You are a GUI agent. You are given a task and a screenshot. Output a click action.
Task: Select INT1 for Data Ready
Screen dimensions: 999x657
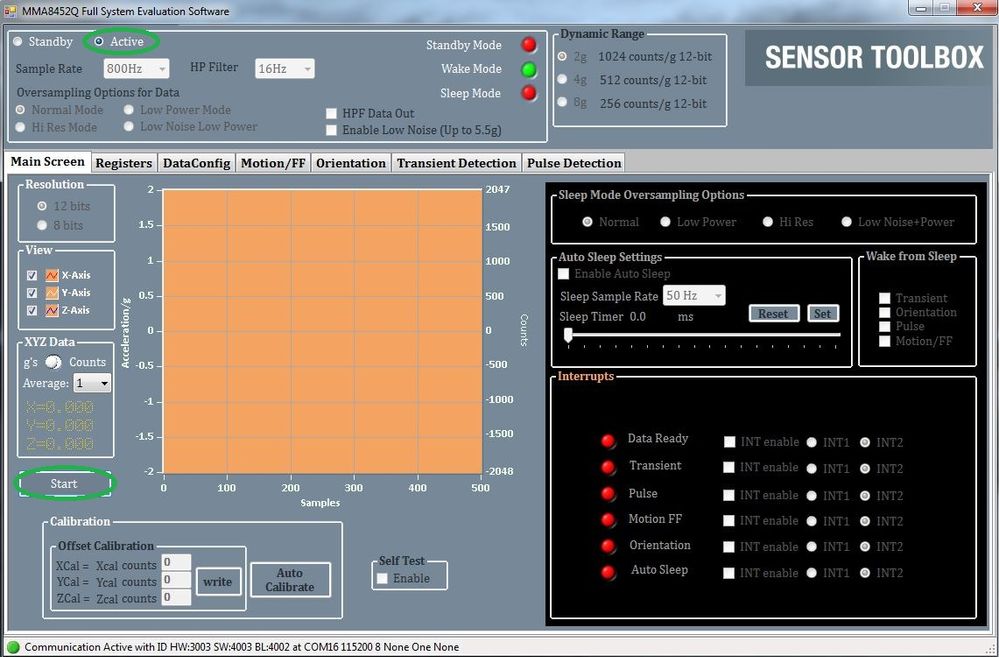pos(812,442)
